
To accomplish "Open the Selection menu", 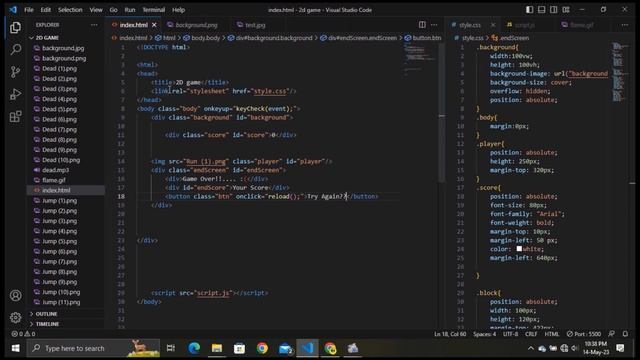I will (x=70, y=9).
